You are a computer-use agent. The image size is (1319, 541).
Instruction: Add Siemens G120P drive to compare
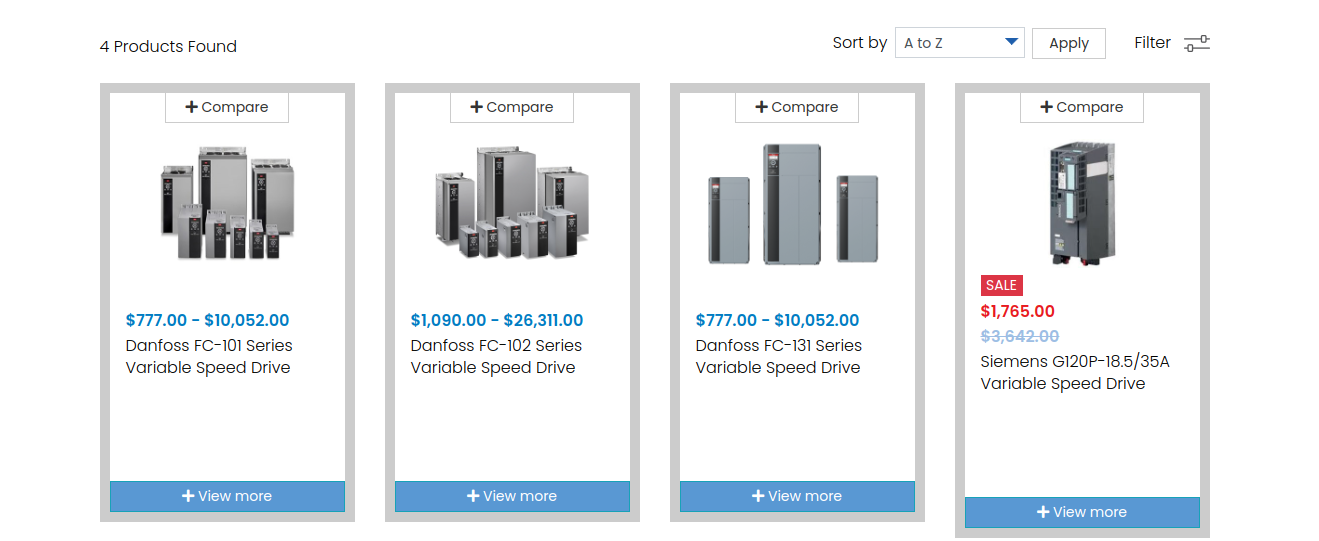click(1082, 107)
